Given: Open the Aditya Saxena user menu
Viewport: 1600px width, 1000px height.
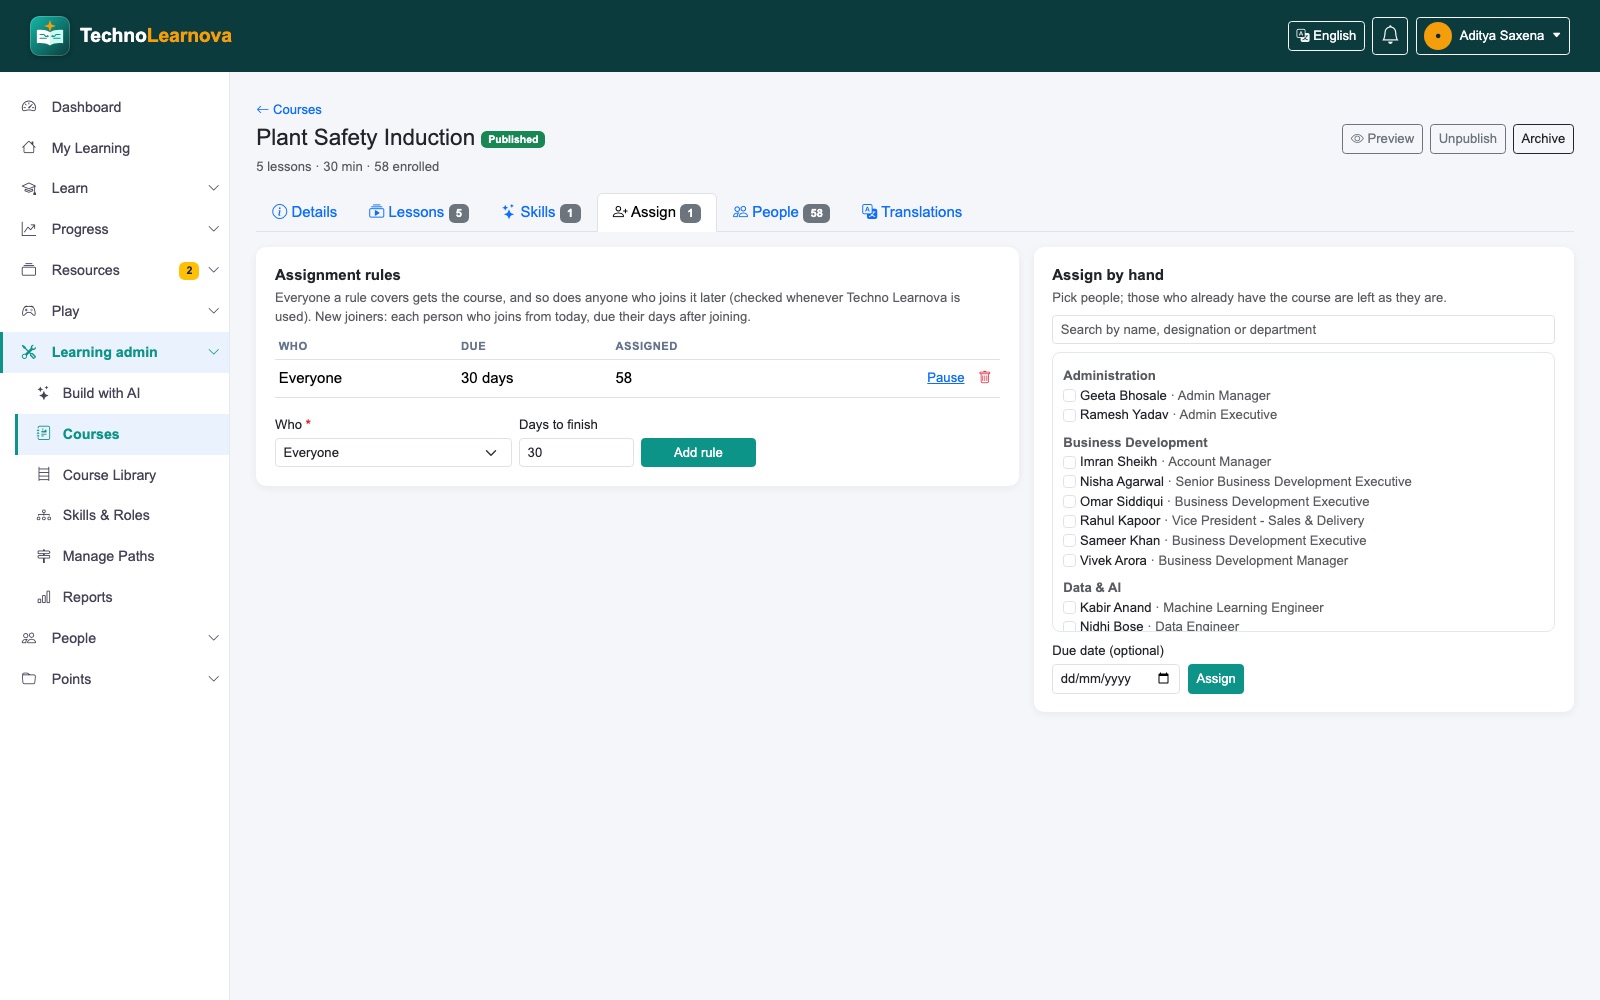Looking at the screenshot, I should 1493,36.
